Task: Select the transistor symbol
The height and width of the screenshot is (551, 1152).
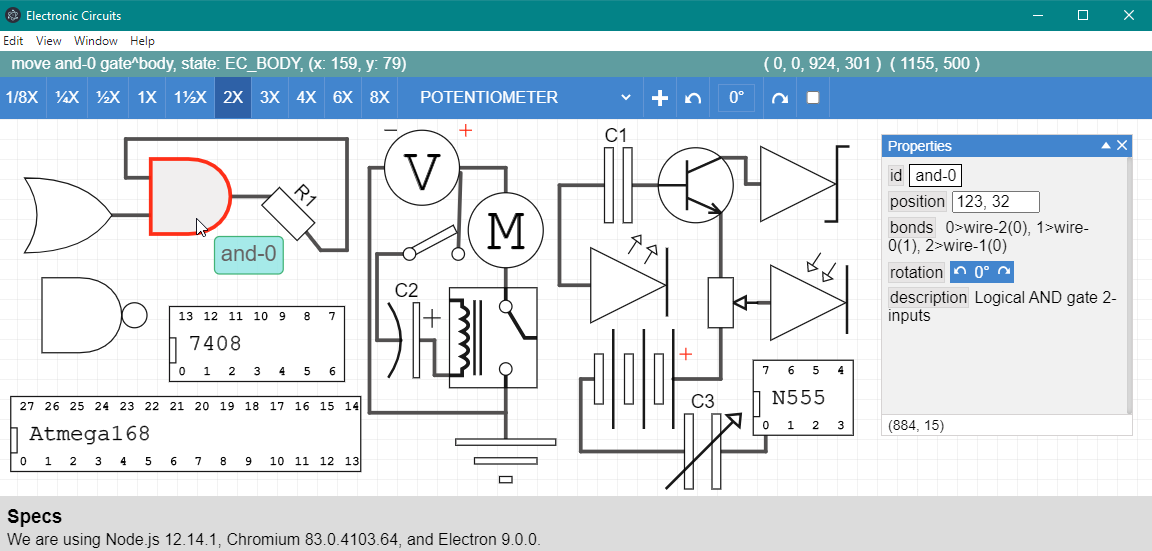Action: coord(695,184)
